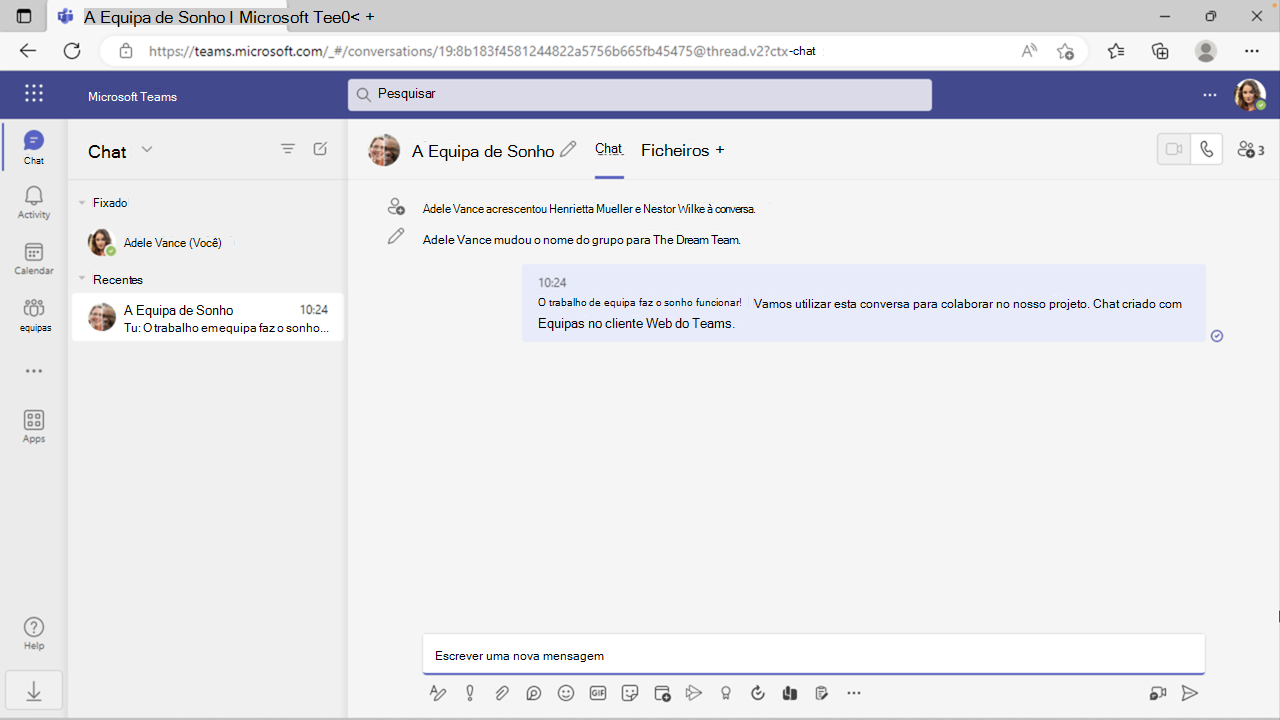
Task: Open the browser Favorites list icon
Action: [1116, 51]
